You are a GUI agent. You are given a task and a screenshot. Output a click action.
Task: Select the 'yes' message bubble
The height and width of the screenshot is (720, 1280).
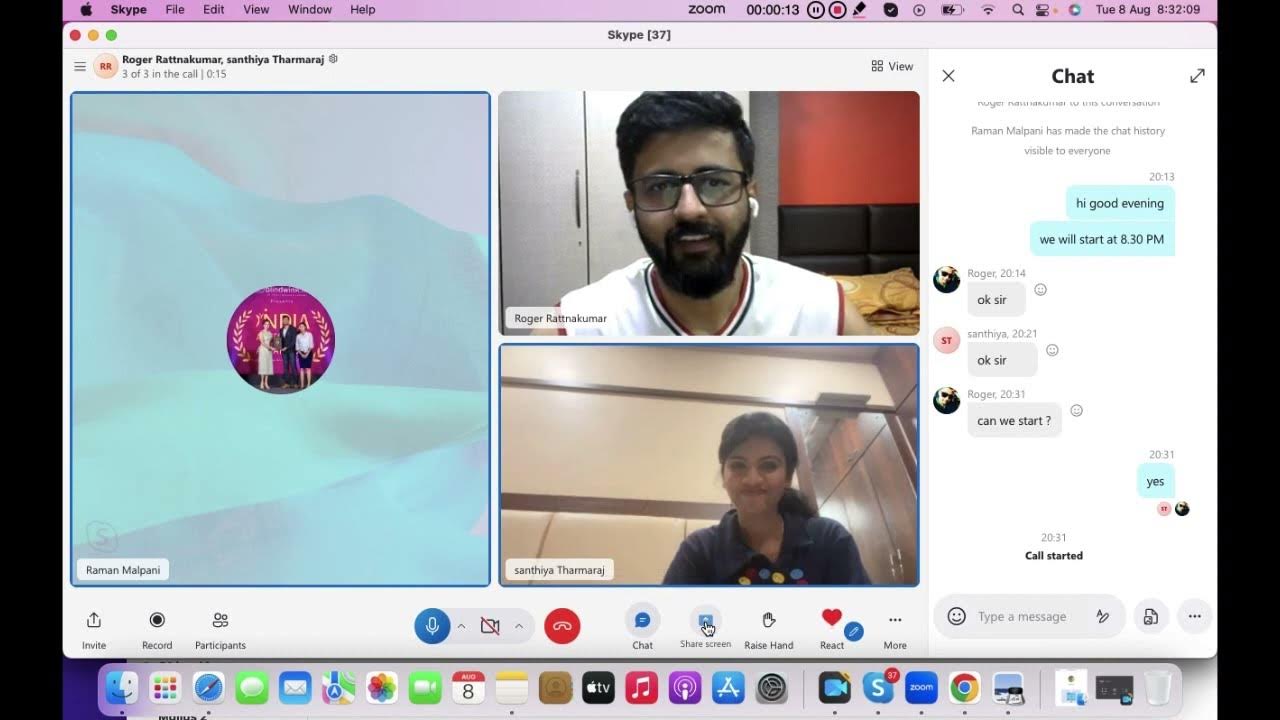pos(1155,481)
